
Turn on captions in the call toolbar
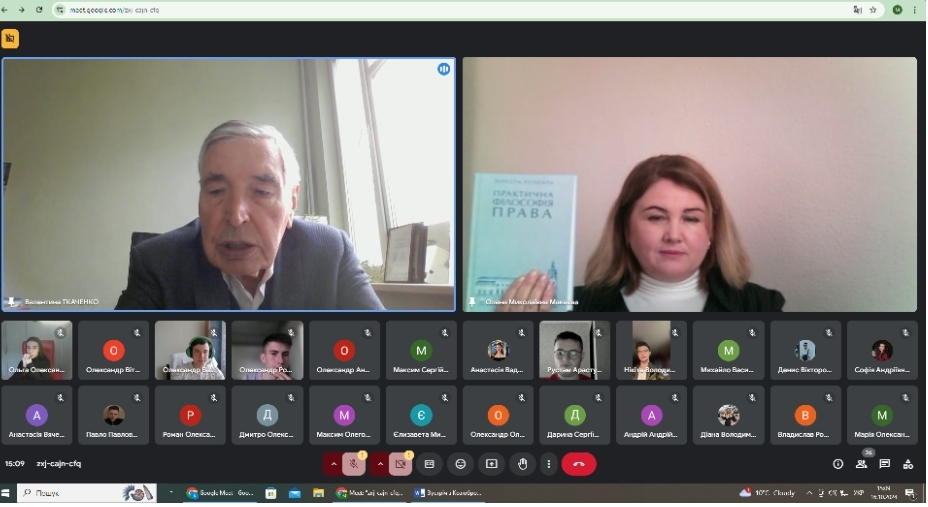[x=429, y=464]
